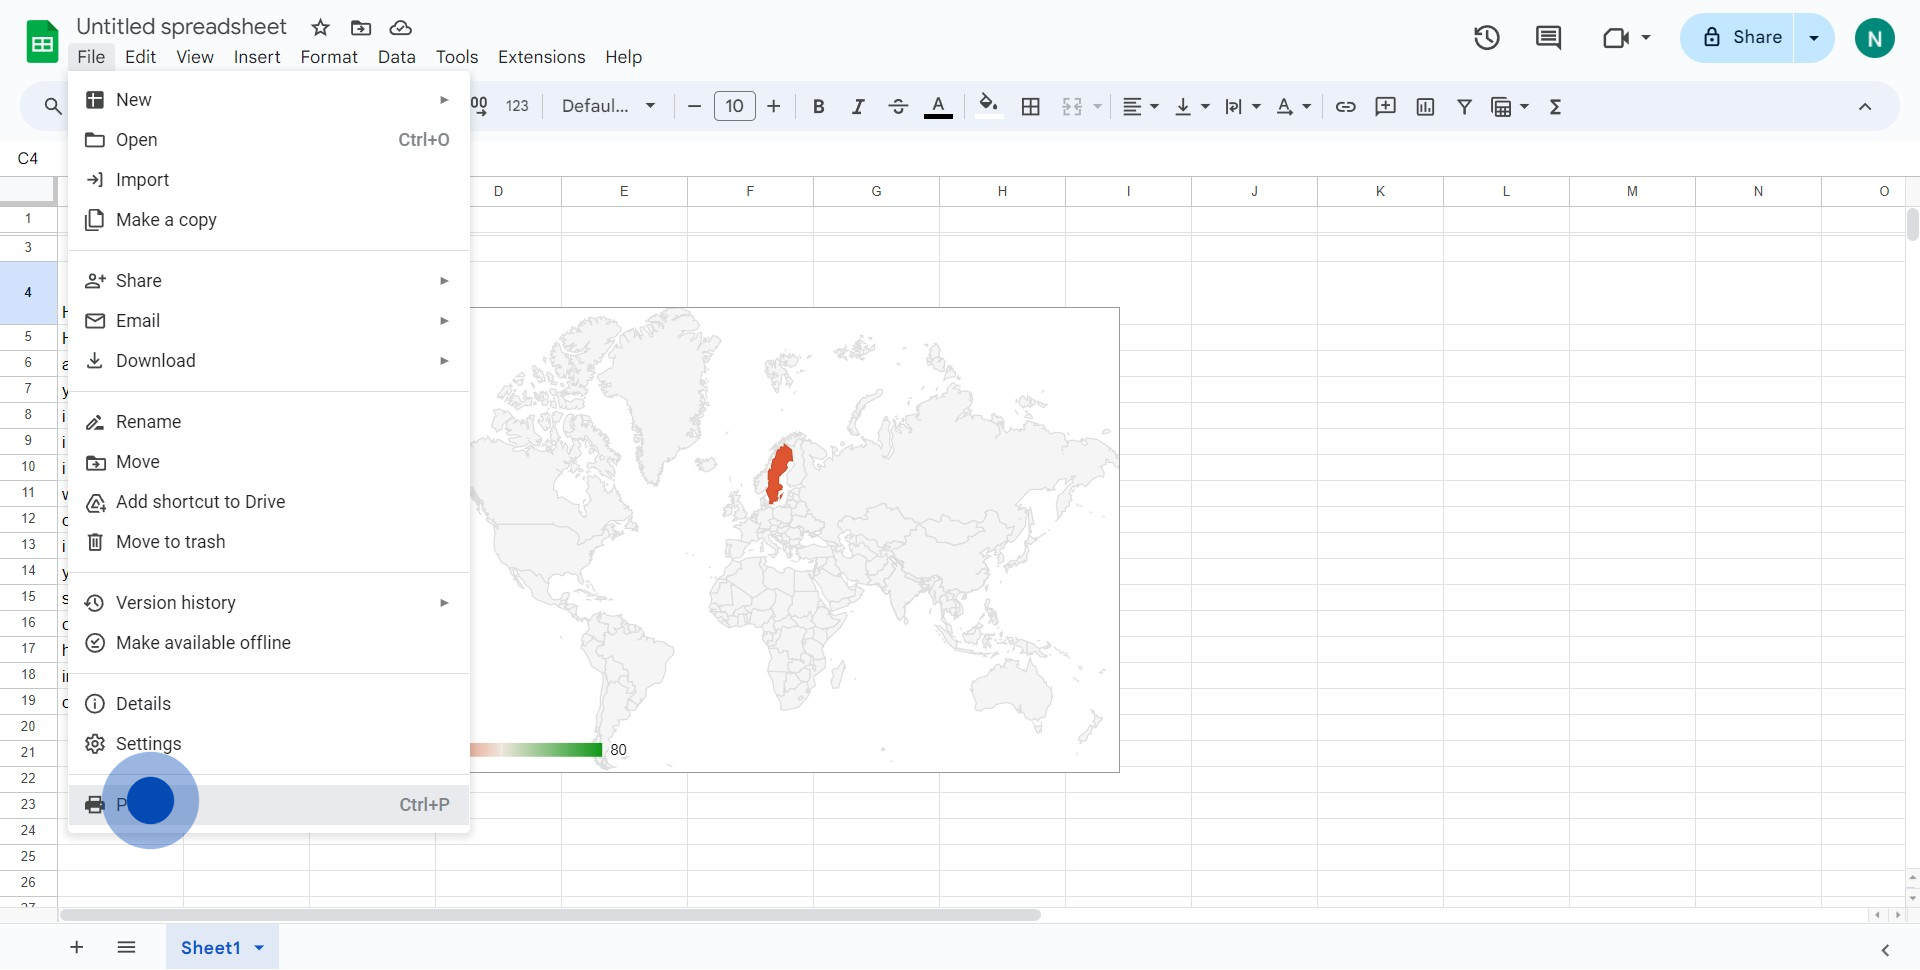Add a new sheet with the plus button

tap(76, 947)
